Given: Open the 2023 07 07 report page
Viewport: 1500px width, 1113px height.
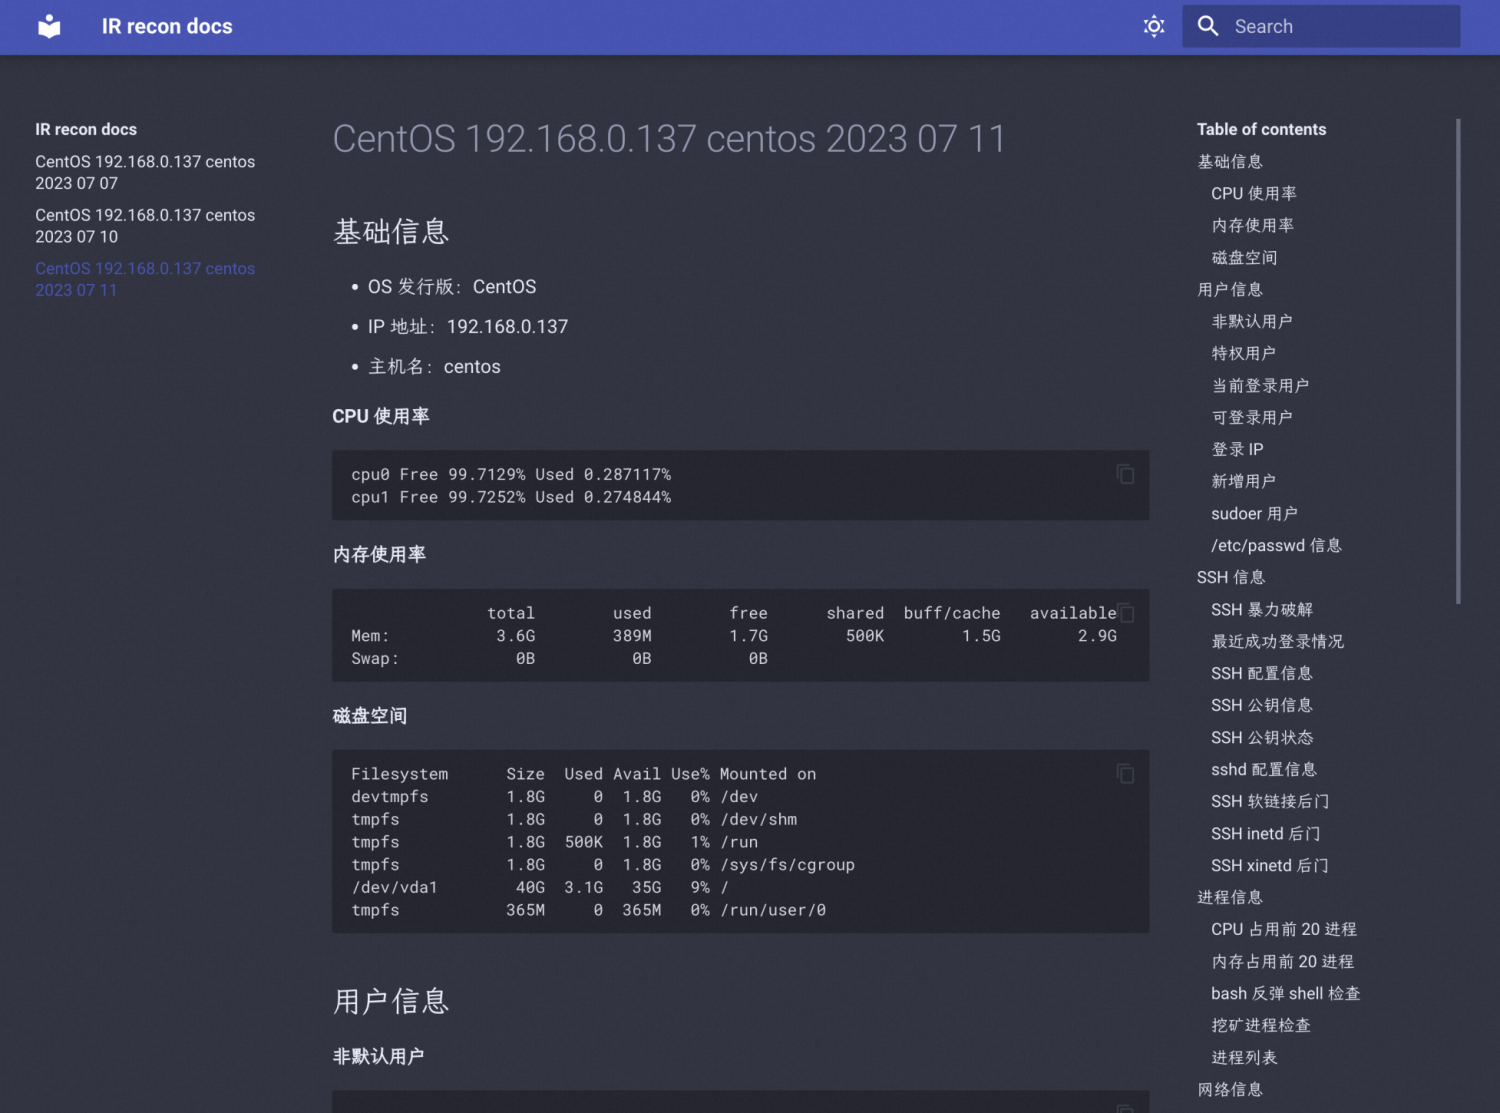Looking at the screenshot, I should tap(145, 172).
